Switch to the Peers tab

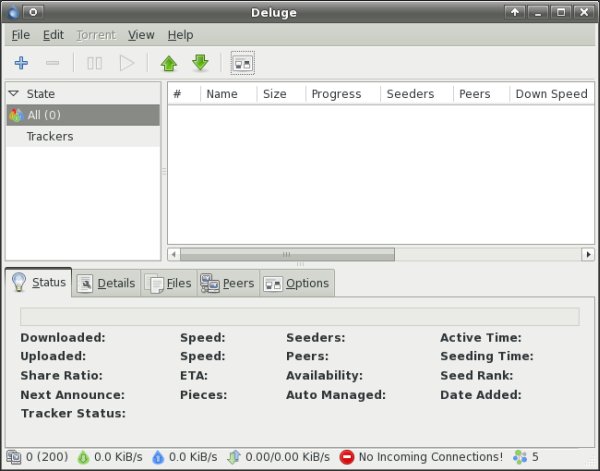click(228, 283)
